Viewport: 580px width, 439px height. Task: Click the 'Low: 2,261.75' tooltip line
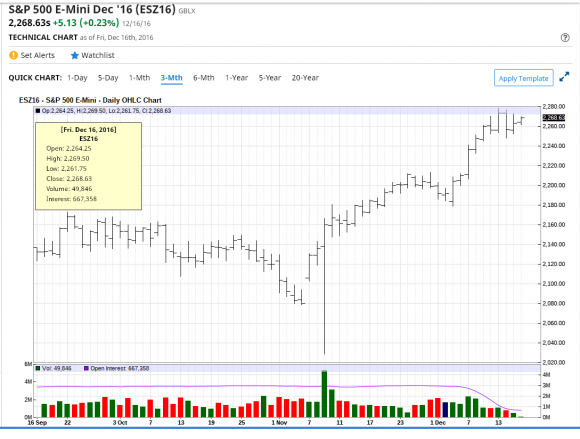pos(67,169)
